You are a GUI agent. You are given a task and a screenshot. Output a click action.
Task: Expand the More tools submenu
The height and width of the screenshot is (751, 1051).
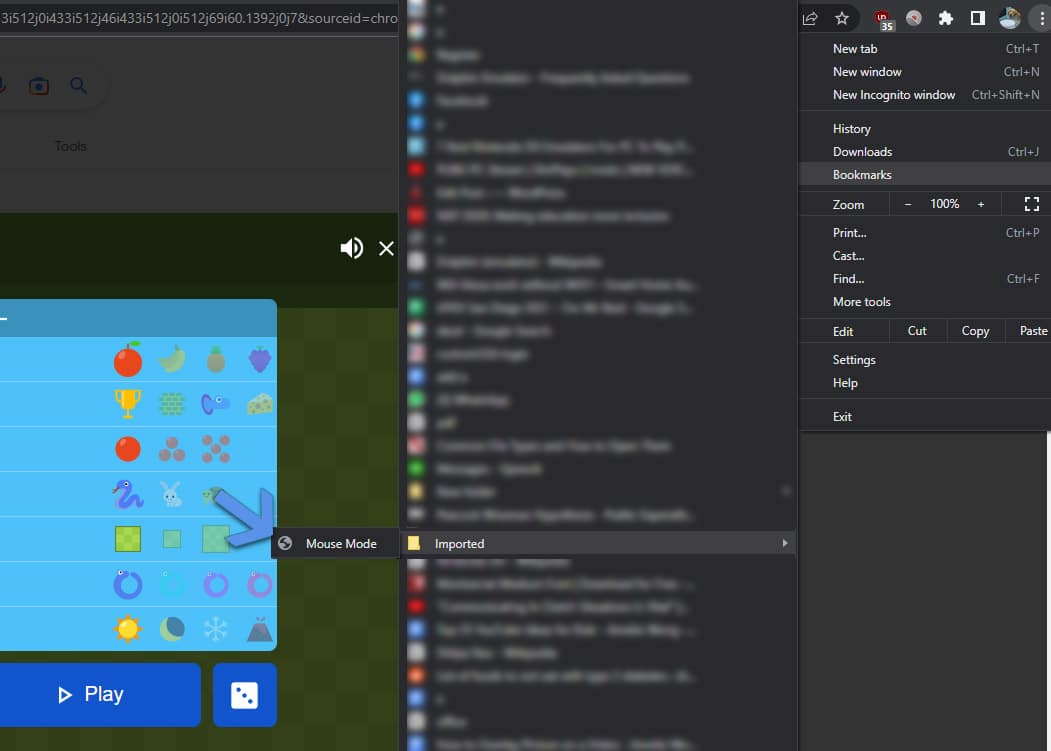pos(861,301)
